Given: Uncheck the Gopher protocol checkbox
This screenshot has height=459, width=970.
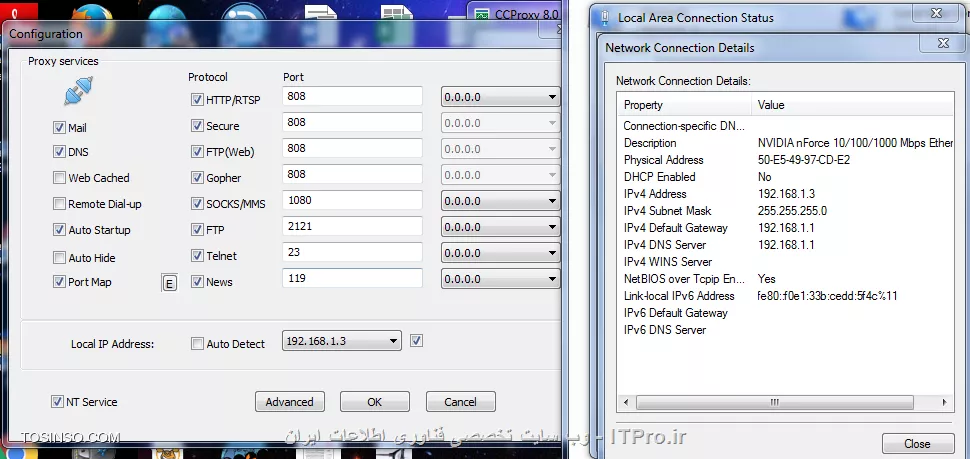Looking at the screenshot, I should pyautogui.click(x=197, y=178).
